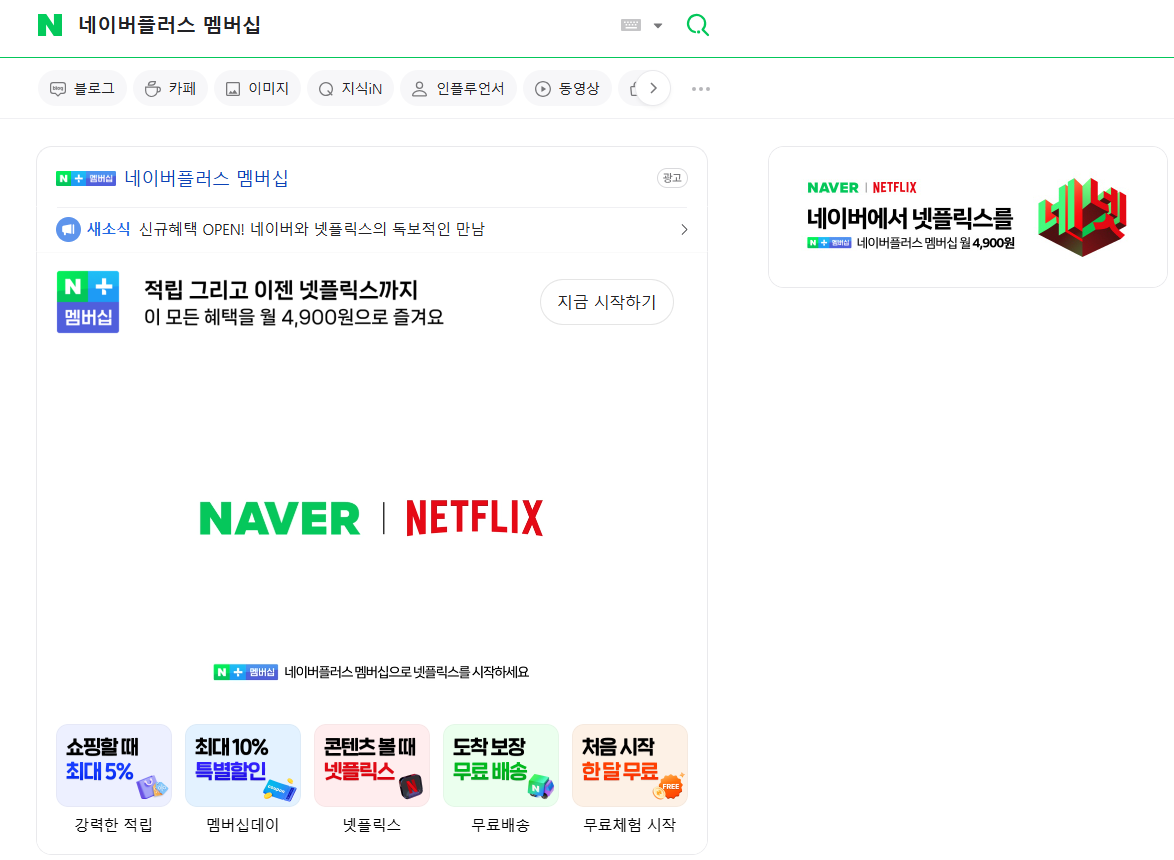Click the 3D 네넷 logo graphic
This screenshot has width=1174, height=860.
1083,216
